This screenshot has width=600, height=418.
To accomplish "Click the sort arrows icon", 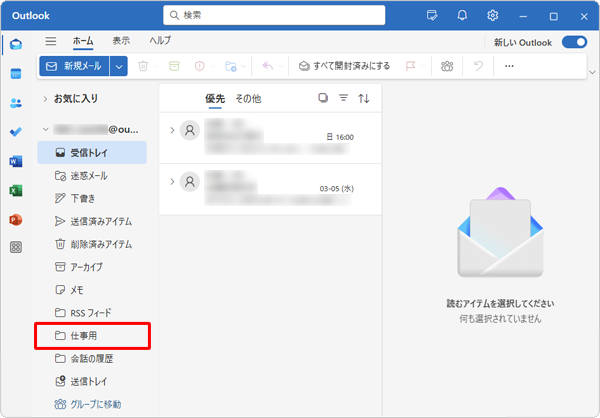I will (x=364, y=98).
